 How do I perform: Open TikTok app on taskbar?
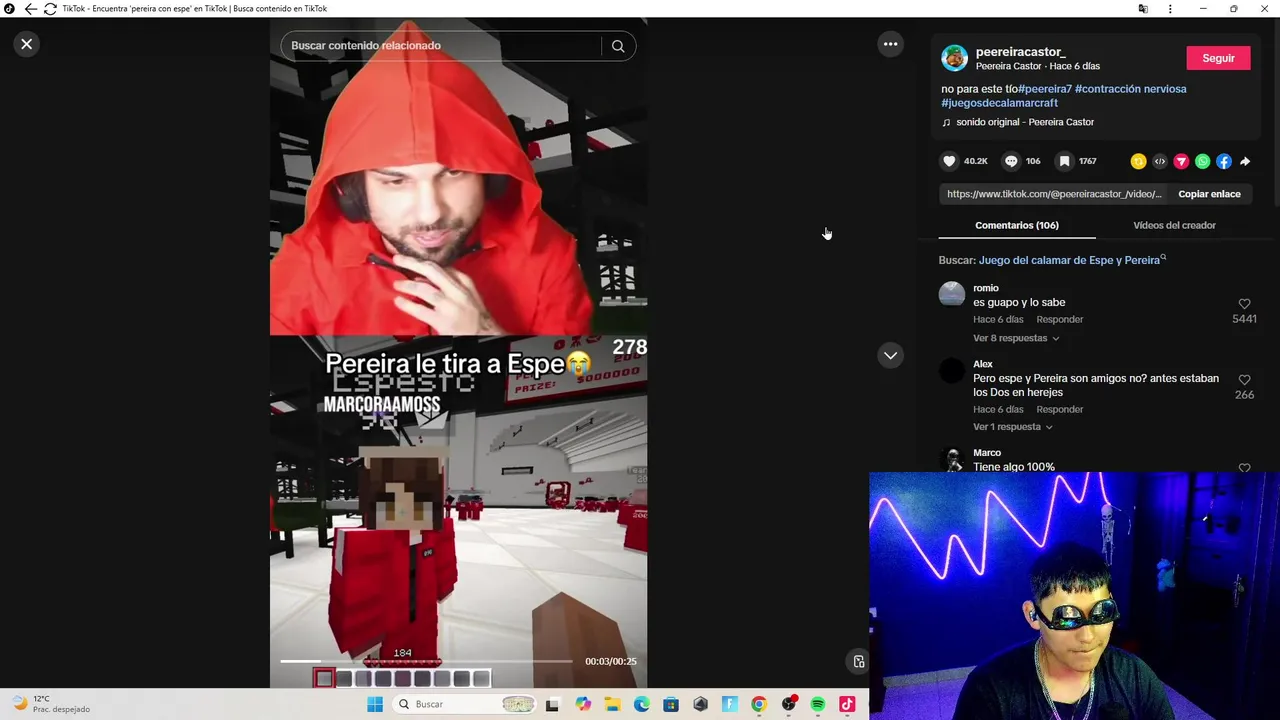pyautogui.click(x=847, y=704)
